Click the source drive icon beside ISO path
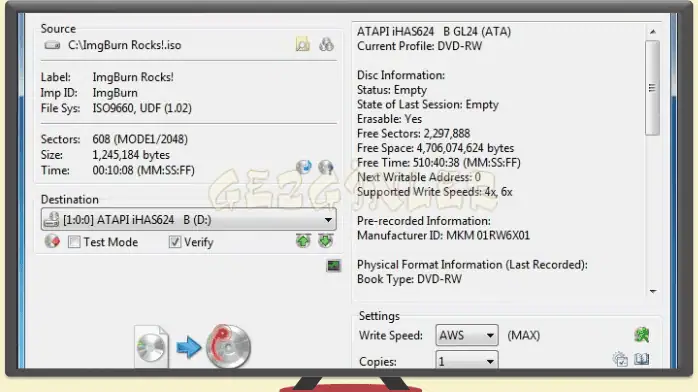The width and height of the screenshot is (698, 392). point(52,45)
